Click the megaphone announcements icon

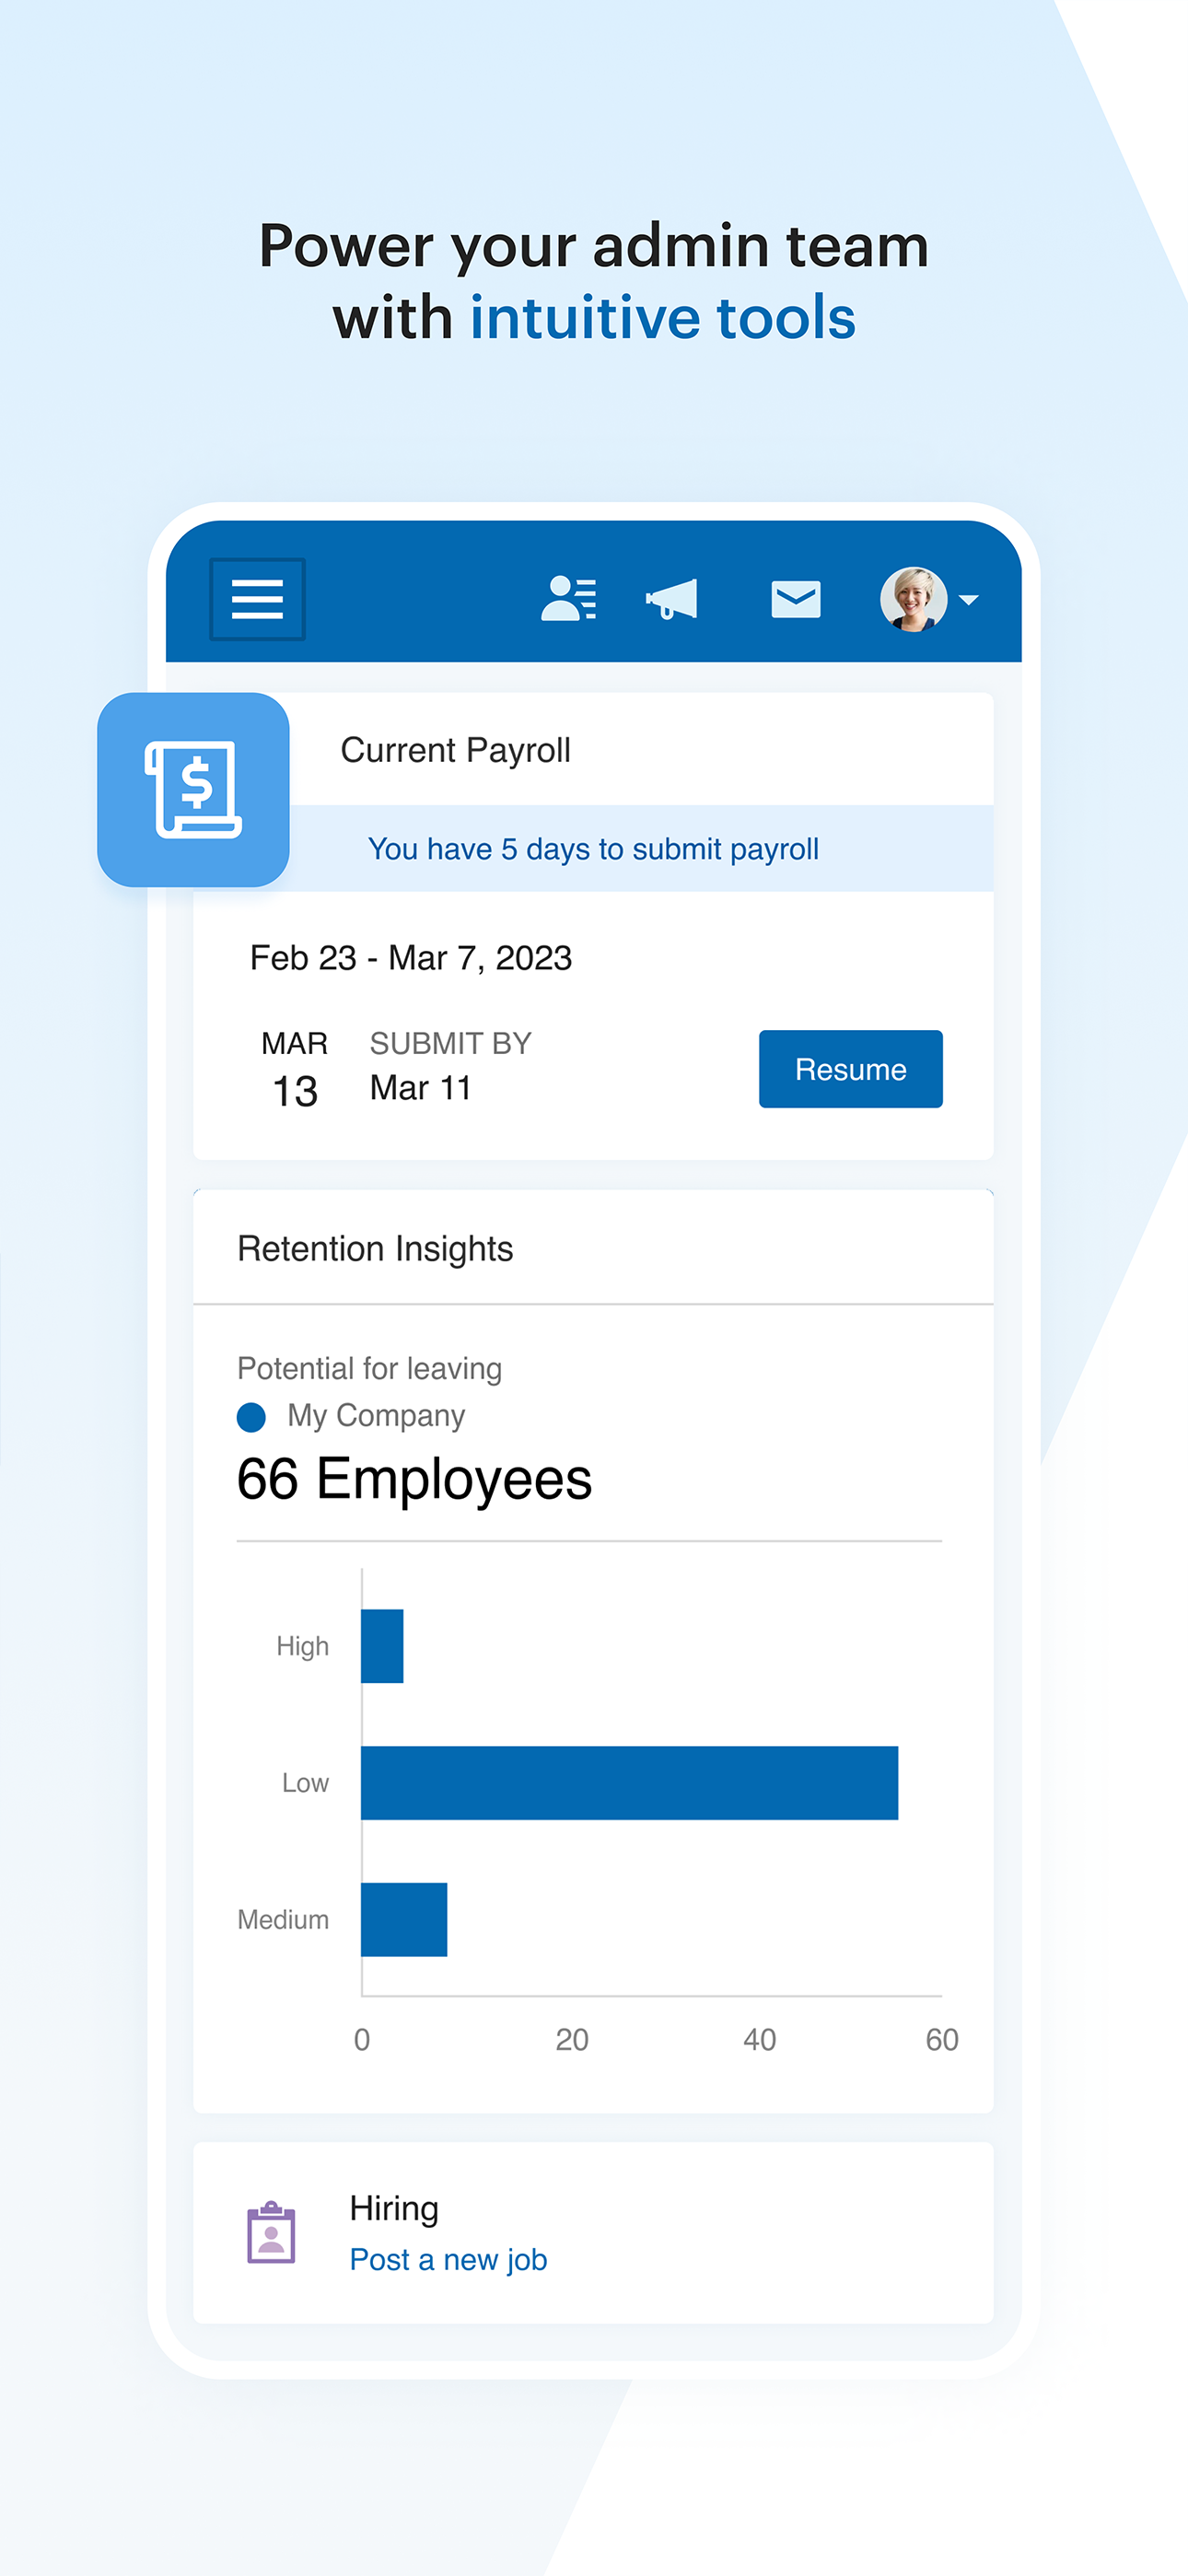click(672, 599)
